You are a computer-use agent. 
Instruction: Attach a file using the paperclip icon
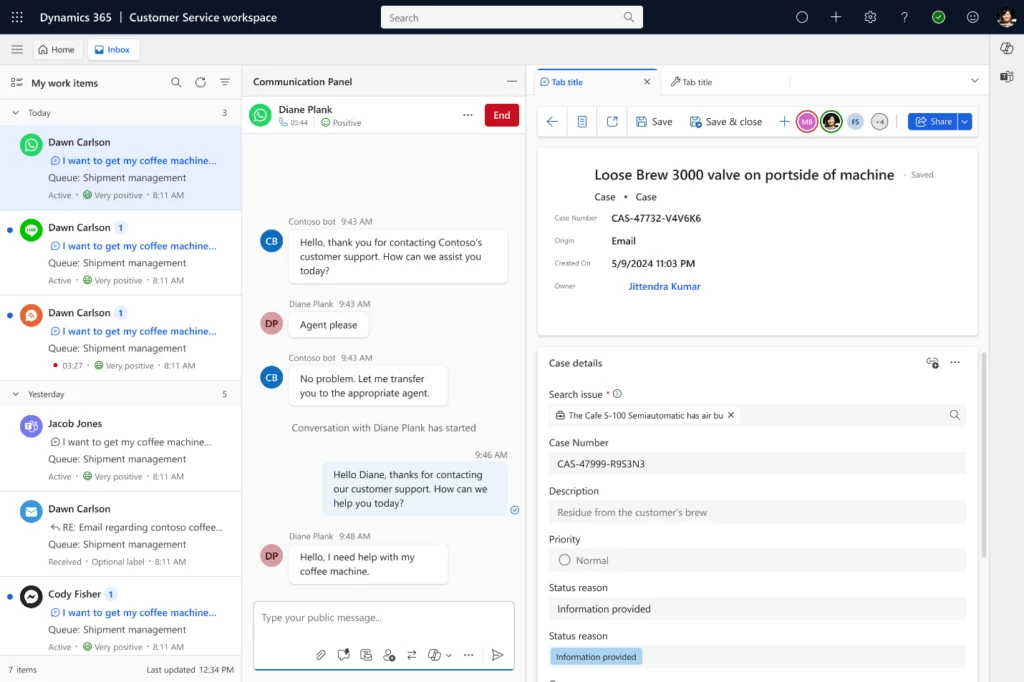321,655
